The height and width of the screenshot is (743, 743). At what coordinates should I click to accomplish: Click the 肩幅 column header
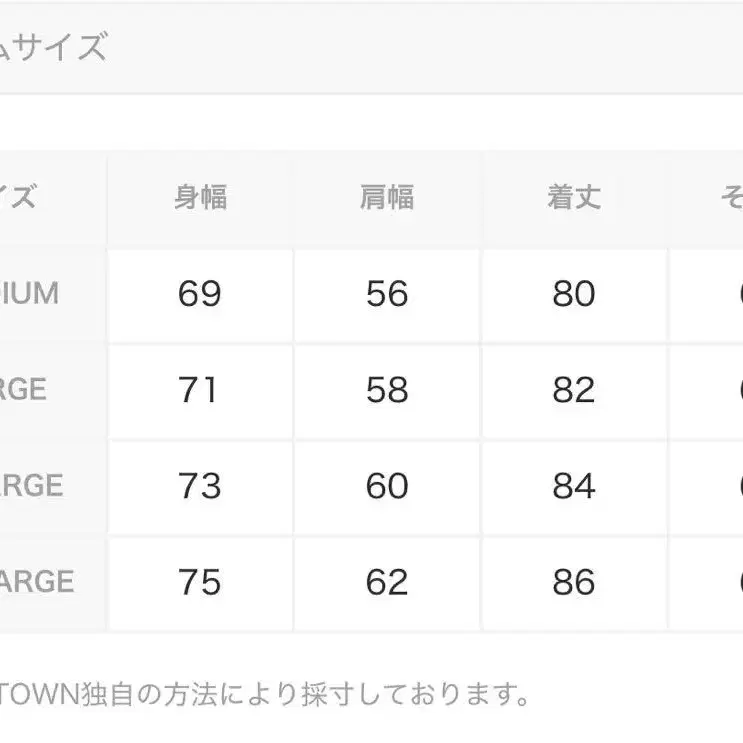click(x=387, y=197)
